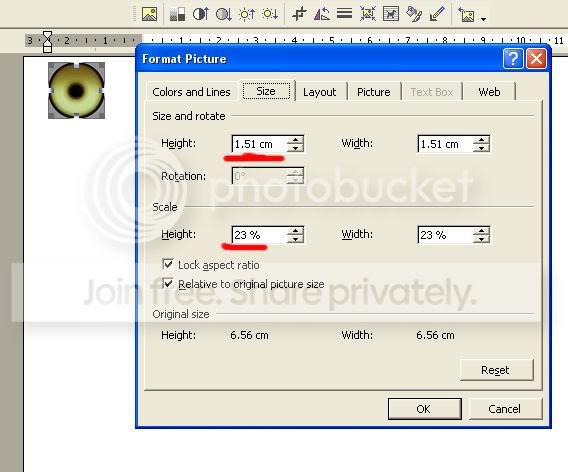Select the Crop tool
Viewport: 568px width, 472px height.
click(x=299, y=14)
